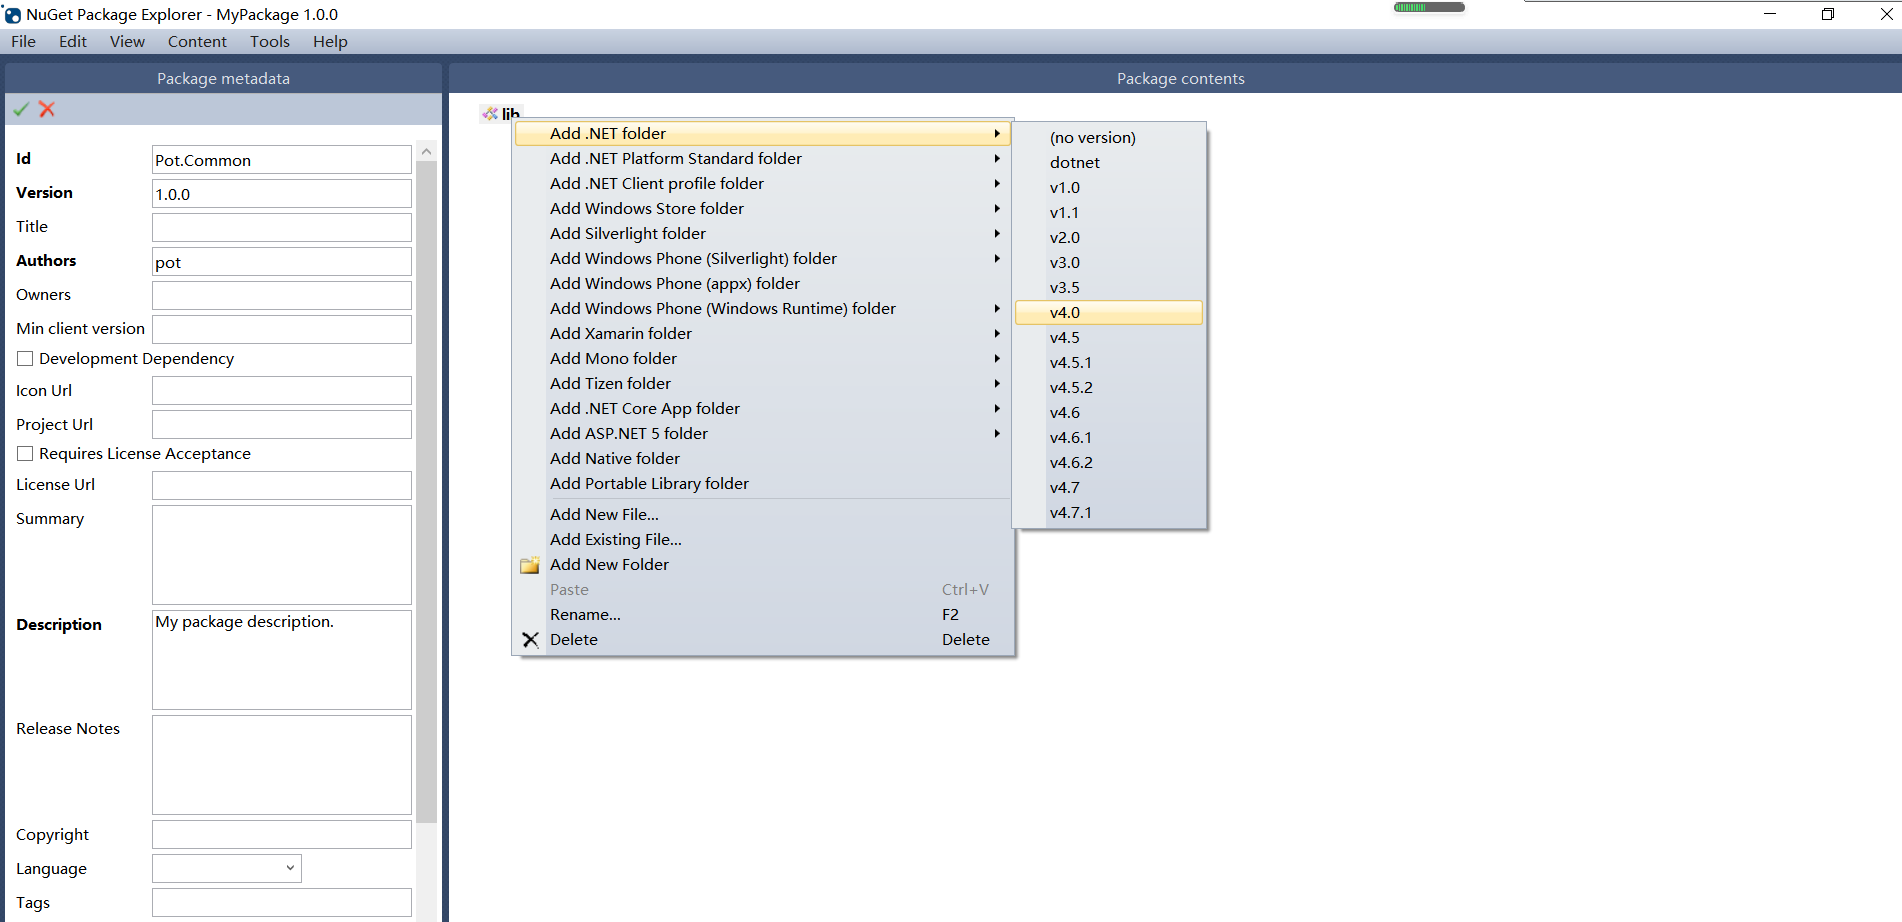Choose v4.5 from the version submenu
The height and width of the screenshot is (922, 1902).
pos(1109,338)
